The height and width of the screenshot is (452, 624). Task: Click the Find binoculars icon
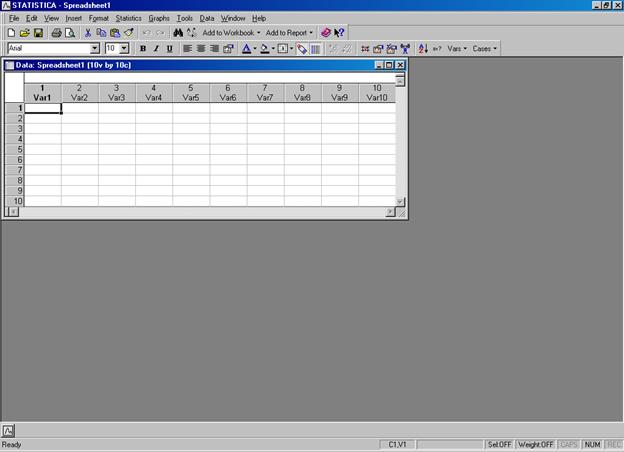(x=178, y=33)
